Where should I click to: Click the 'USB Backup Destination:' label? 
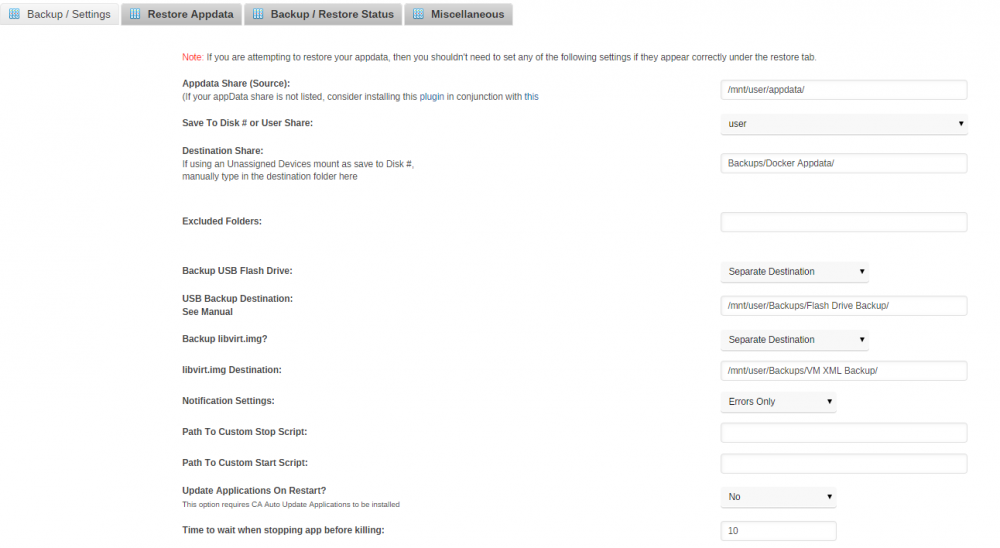coord(237,299)
